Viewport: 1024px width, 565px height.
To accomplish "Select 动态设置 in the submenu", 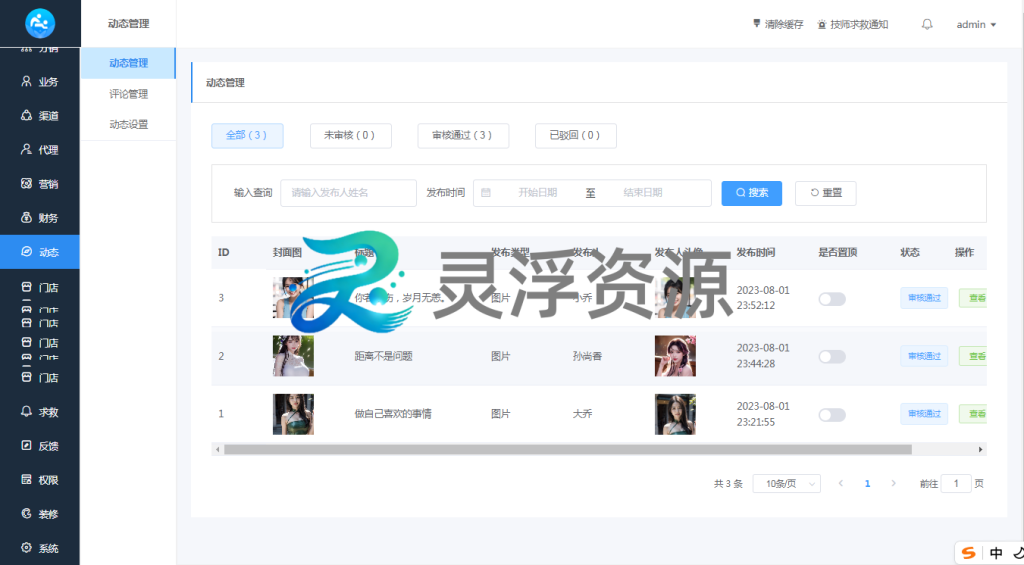I will coord(129,124).
